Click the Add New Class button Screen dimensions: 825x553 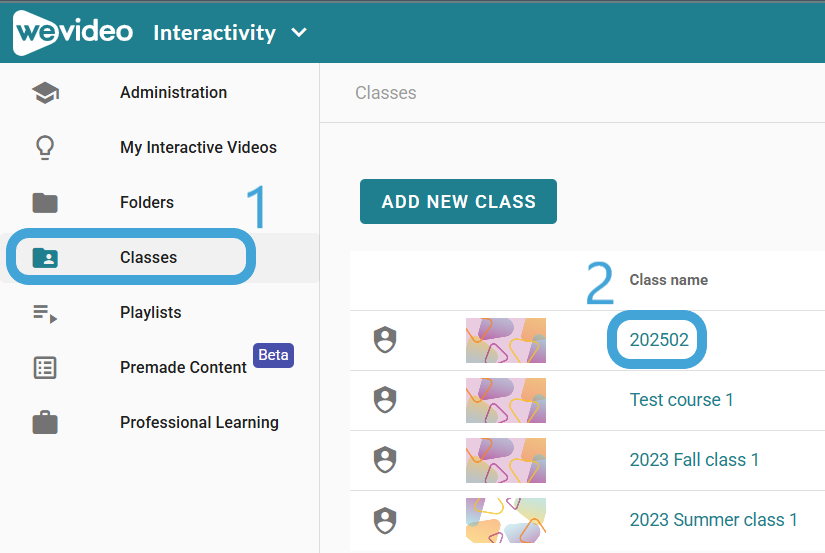tap(458, 202)
